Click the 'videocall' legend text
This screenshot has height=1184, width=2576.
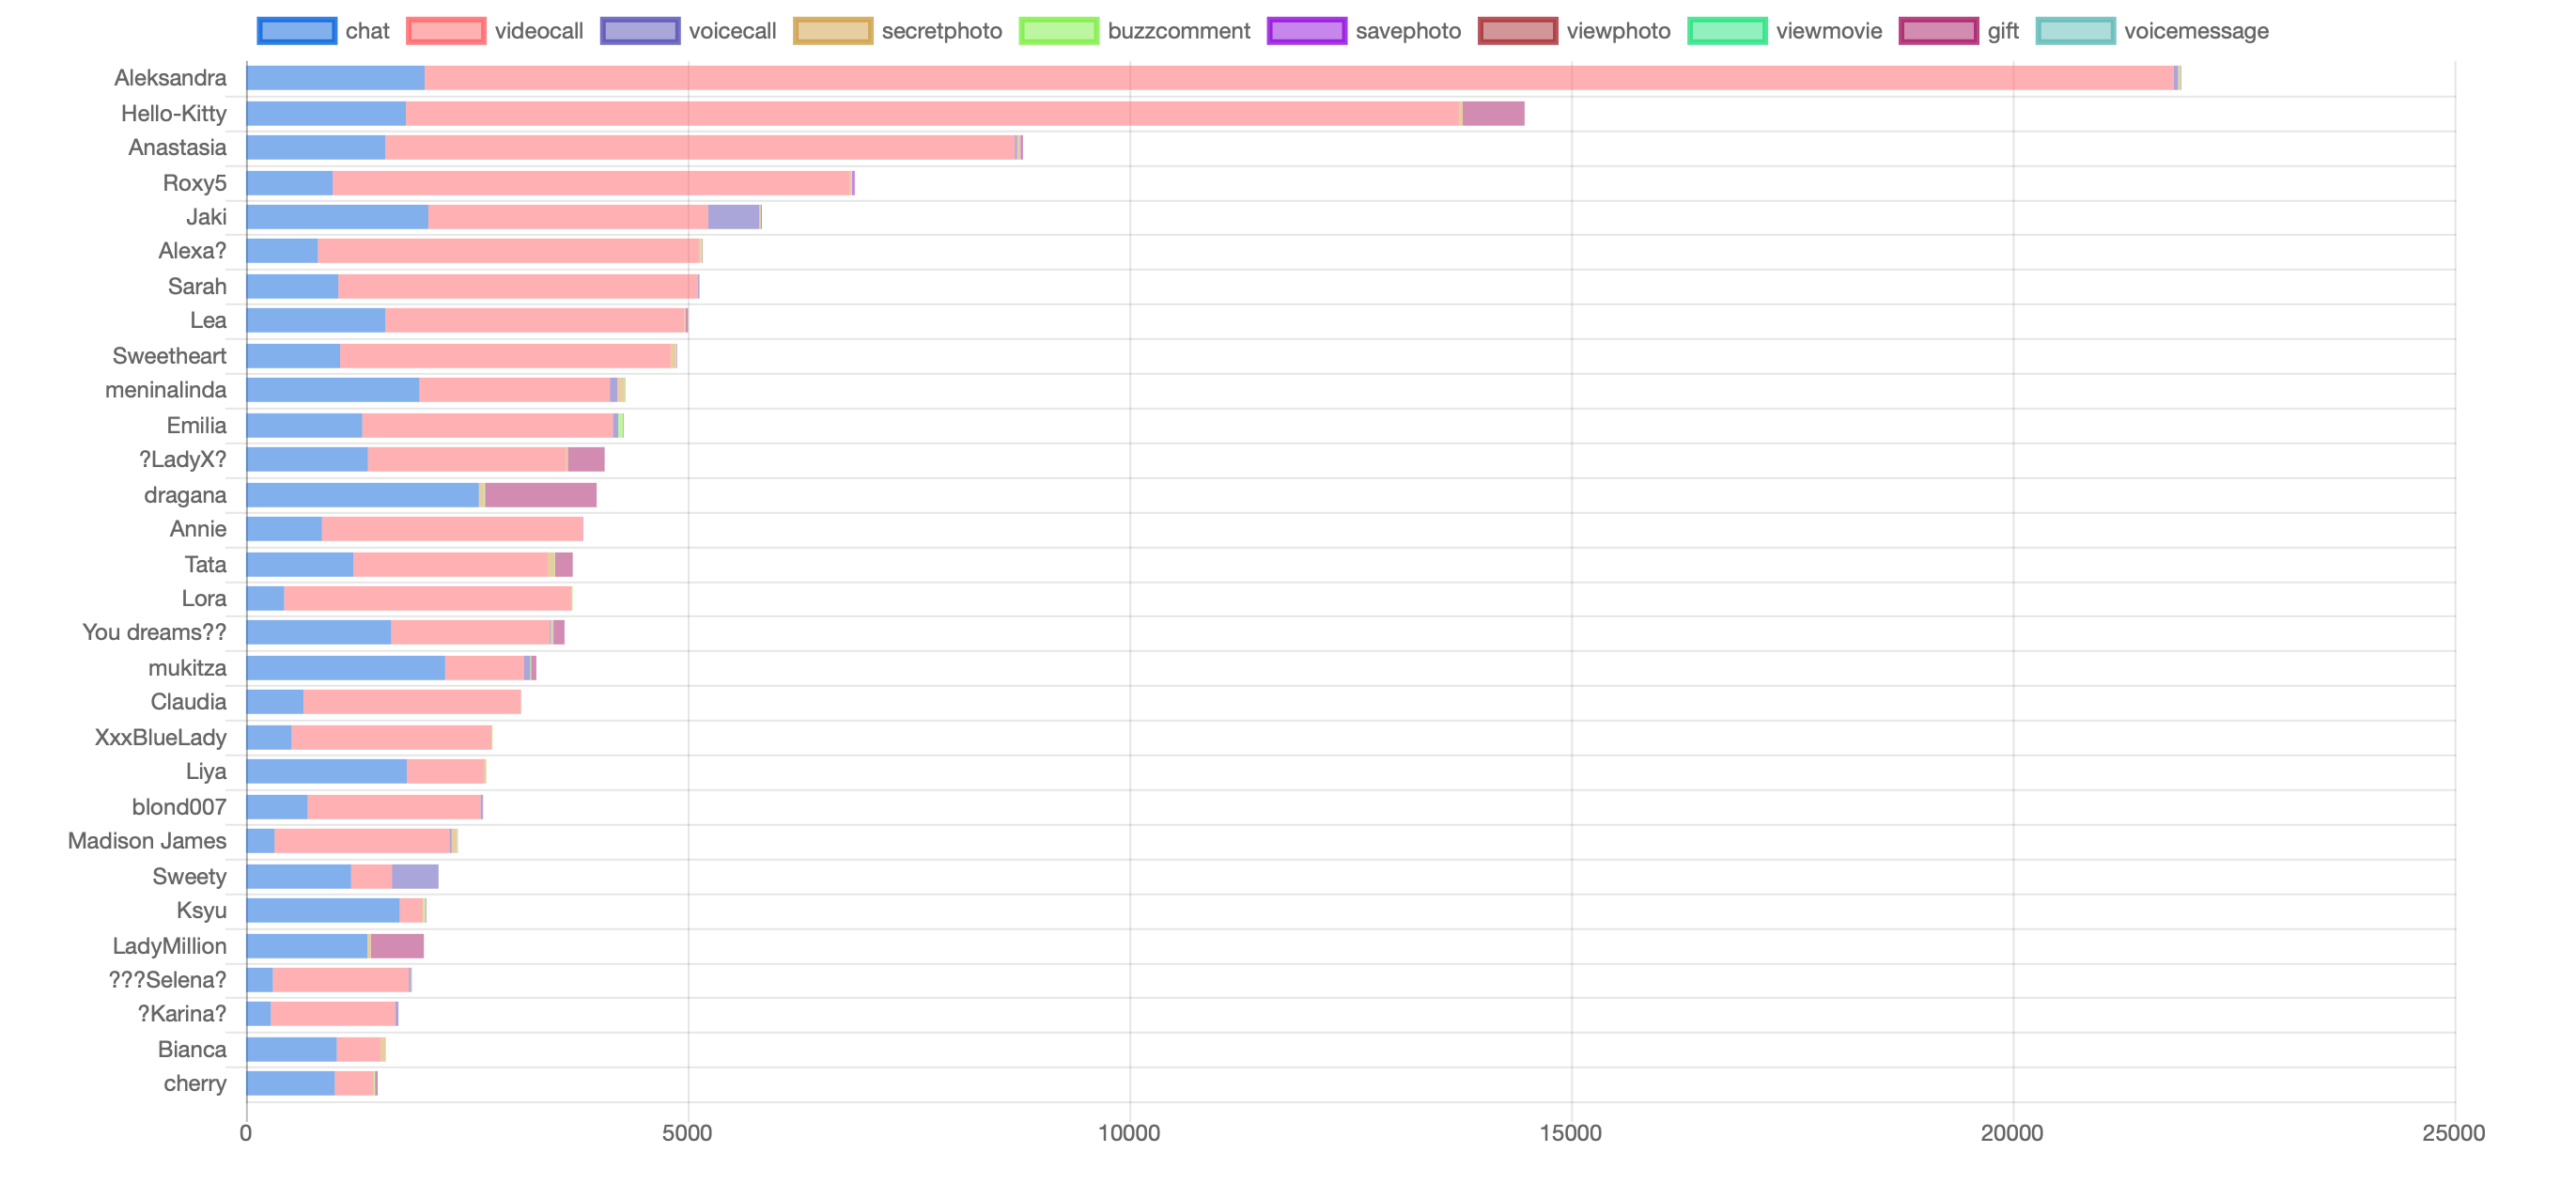pyautogui.click(x=539, y=31)
